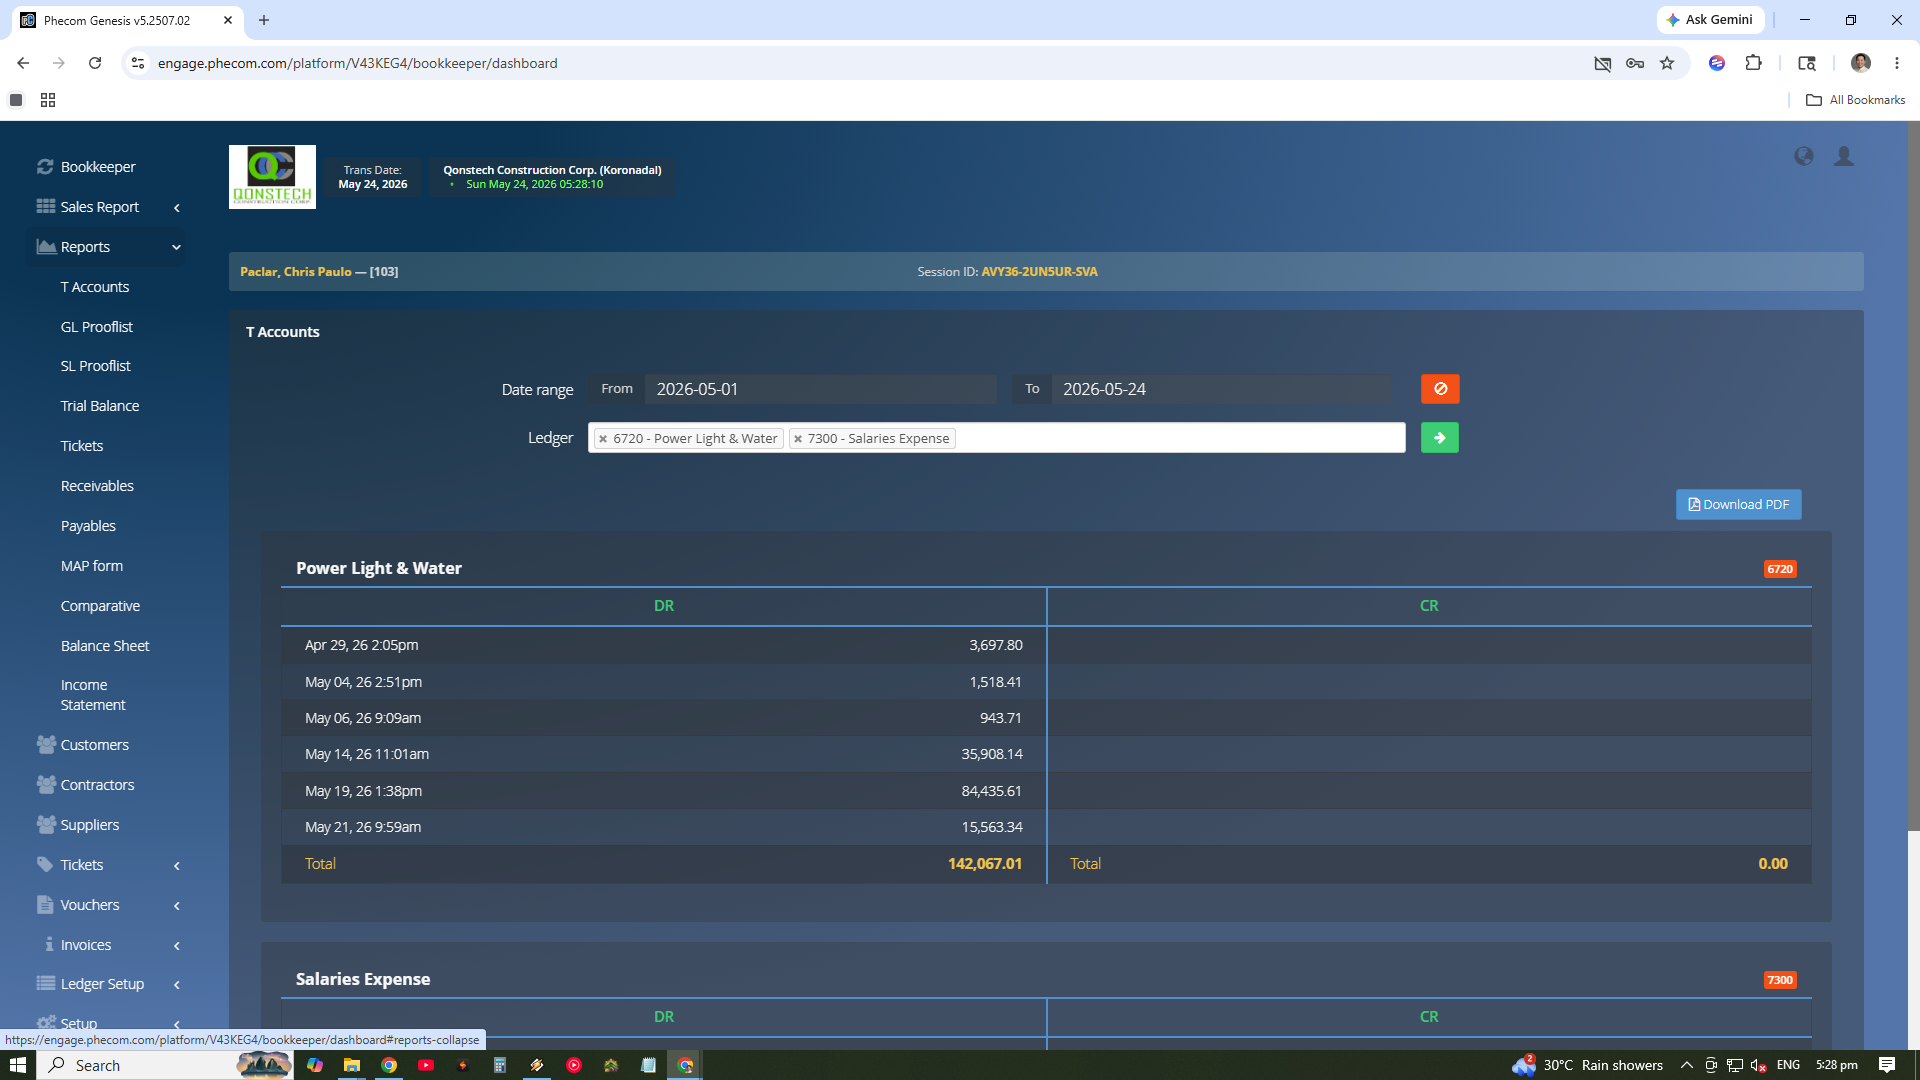Open the browser apps grid shortcut
The width and height of the screenshot is (1920, 1080).
pos(48,100)
